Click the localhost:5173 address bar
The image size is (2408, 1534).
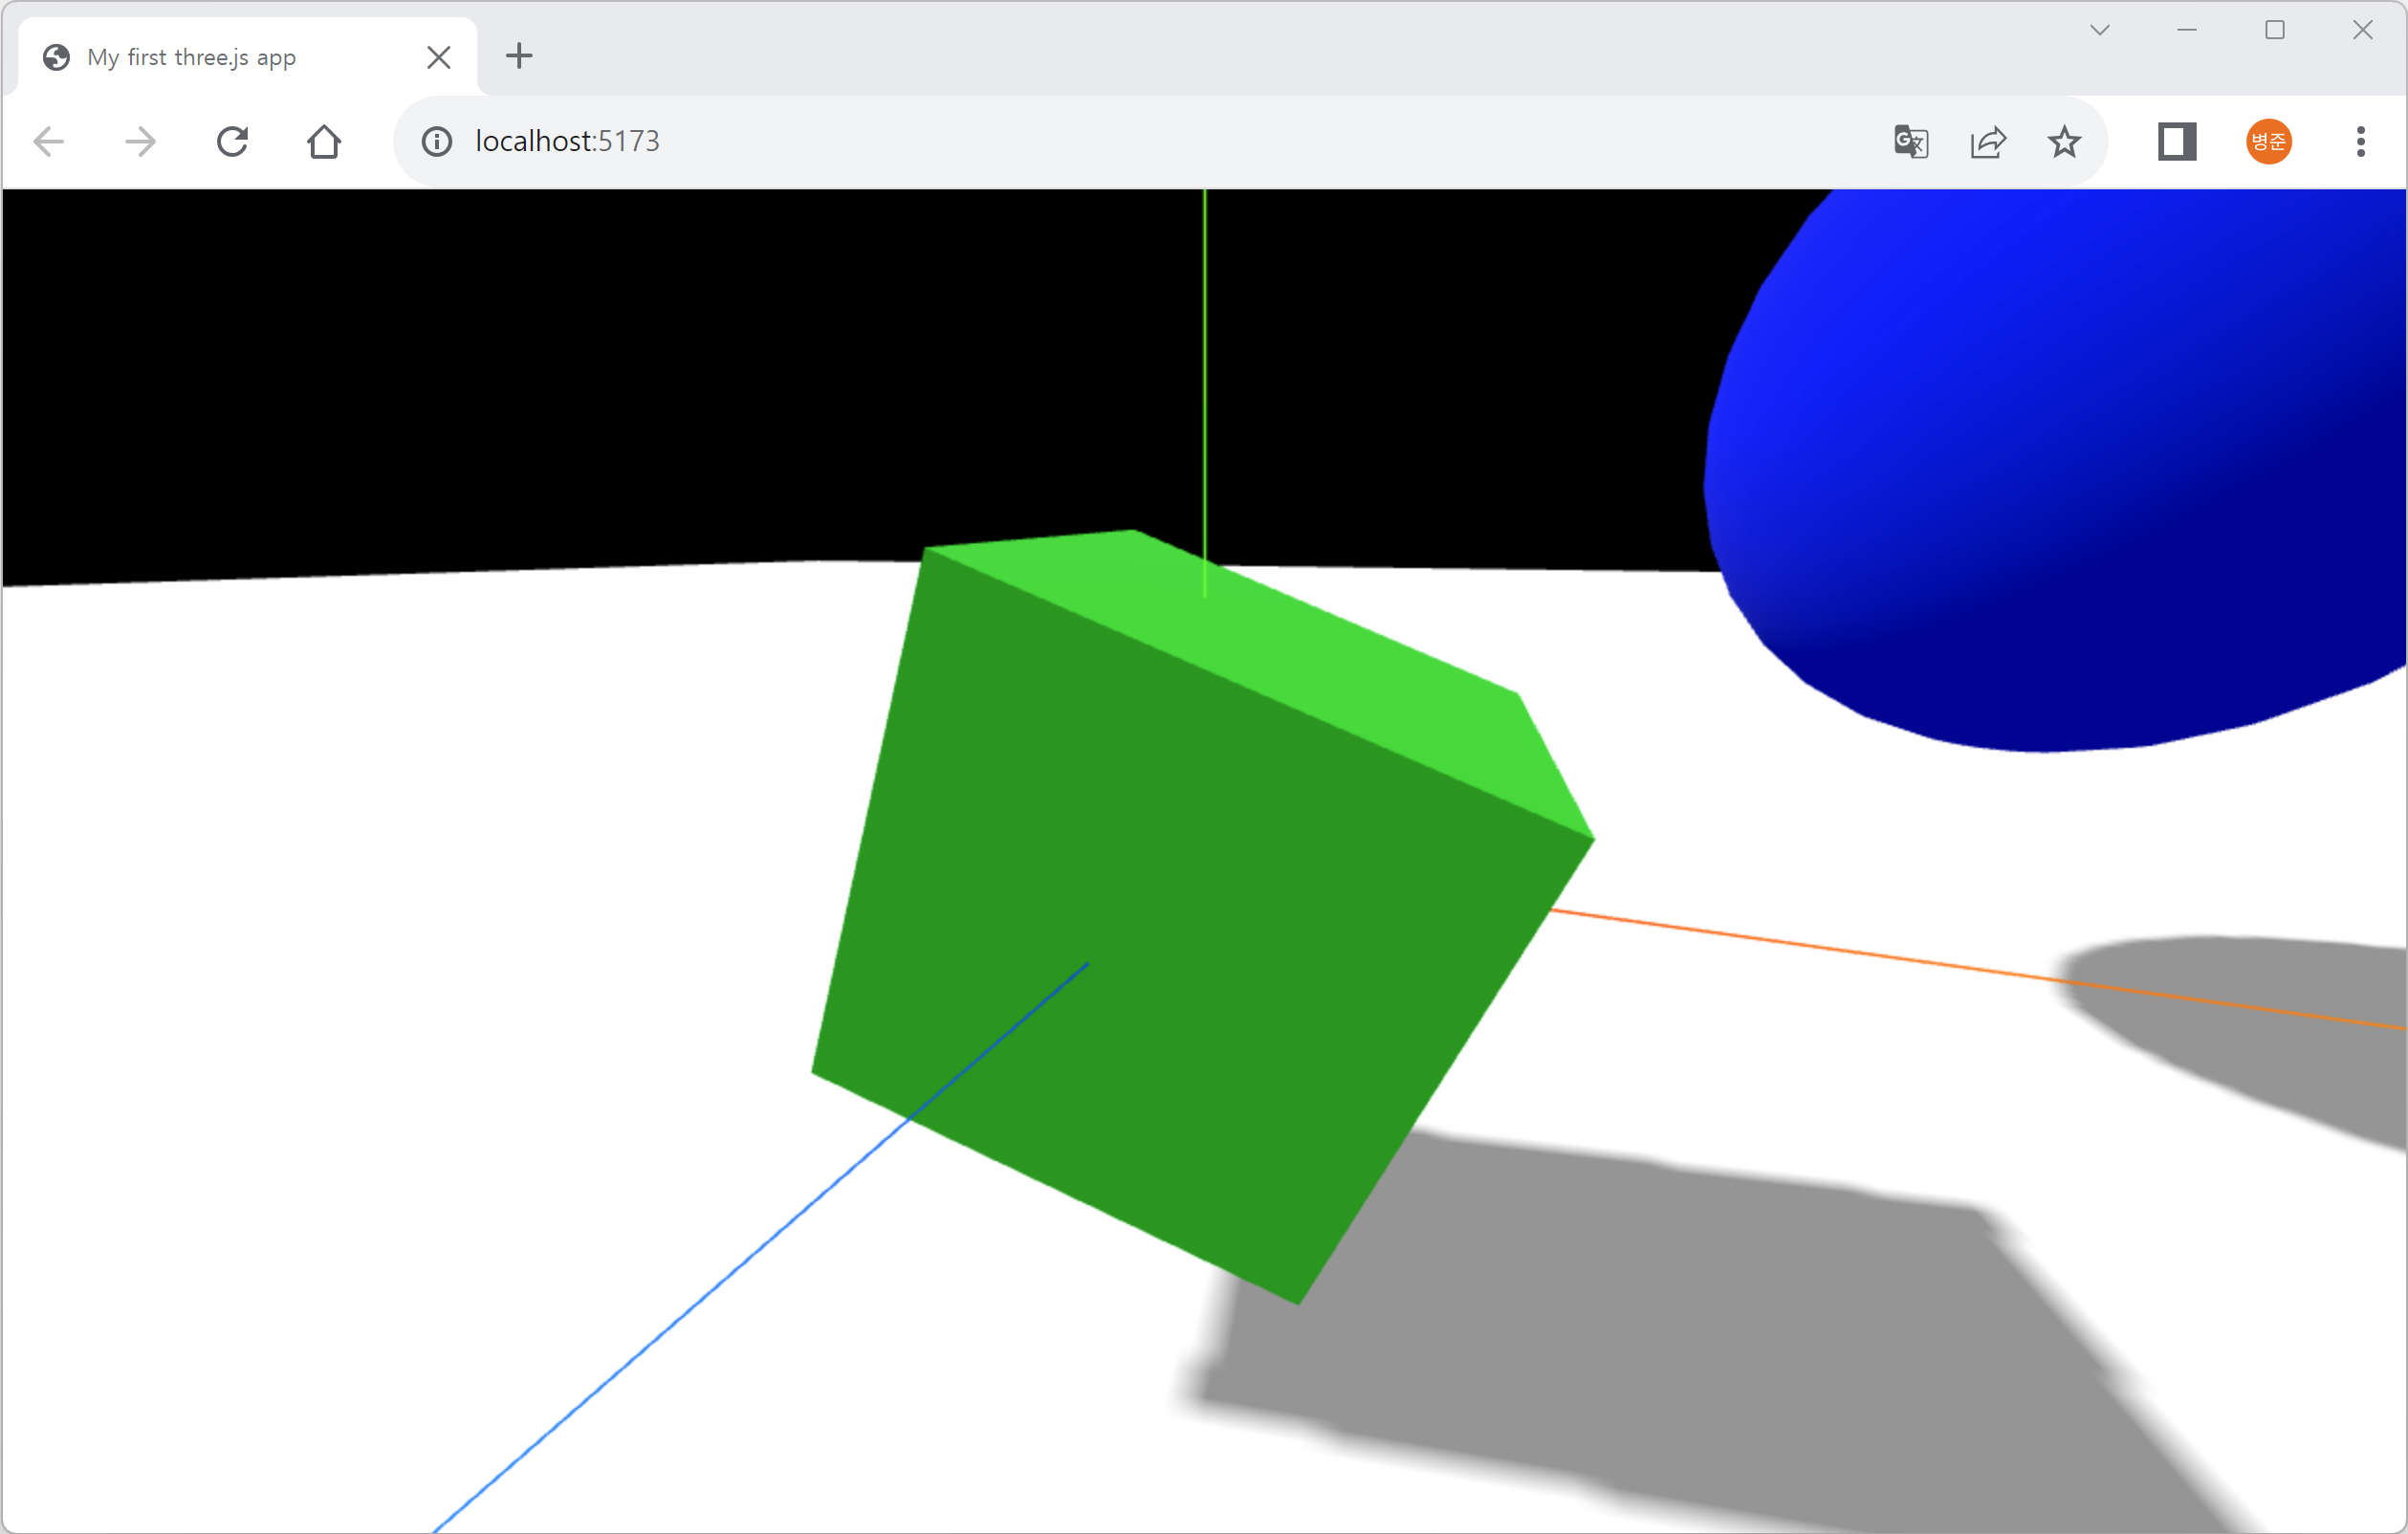point(1100,141)
